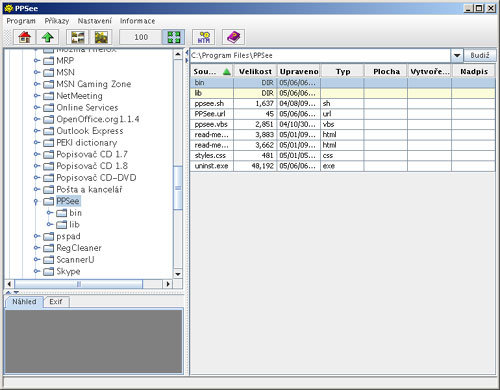Expand the bin subfolder node in tree
The width and height of the screenshot is (500, 390).
click(50, 213)
